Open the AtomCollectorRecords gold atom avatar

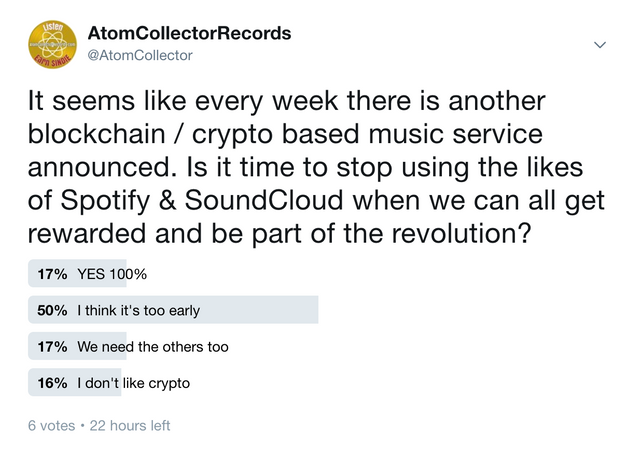(52, 44)
